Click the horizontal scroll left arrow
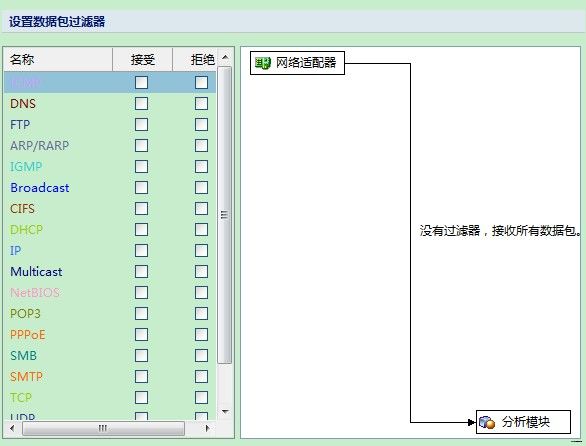Screen dimensions: 586x446 (x=12, y=428)
